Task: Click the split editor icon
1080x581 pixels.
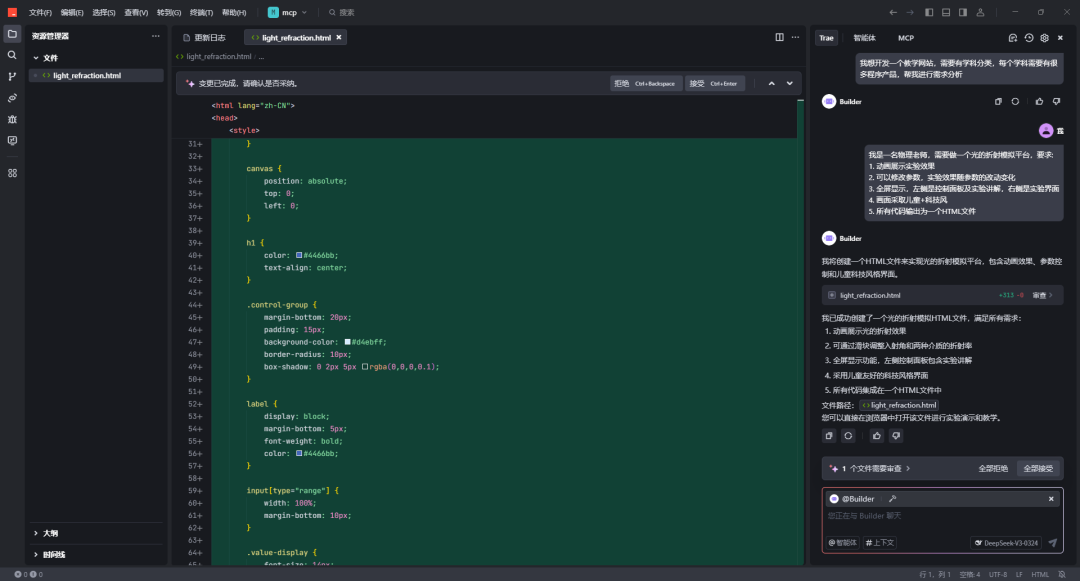Action: click(x=780, y=37)
